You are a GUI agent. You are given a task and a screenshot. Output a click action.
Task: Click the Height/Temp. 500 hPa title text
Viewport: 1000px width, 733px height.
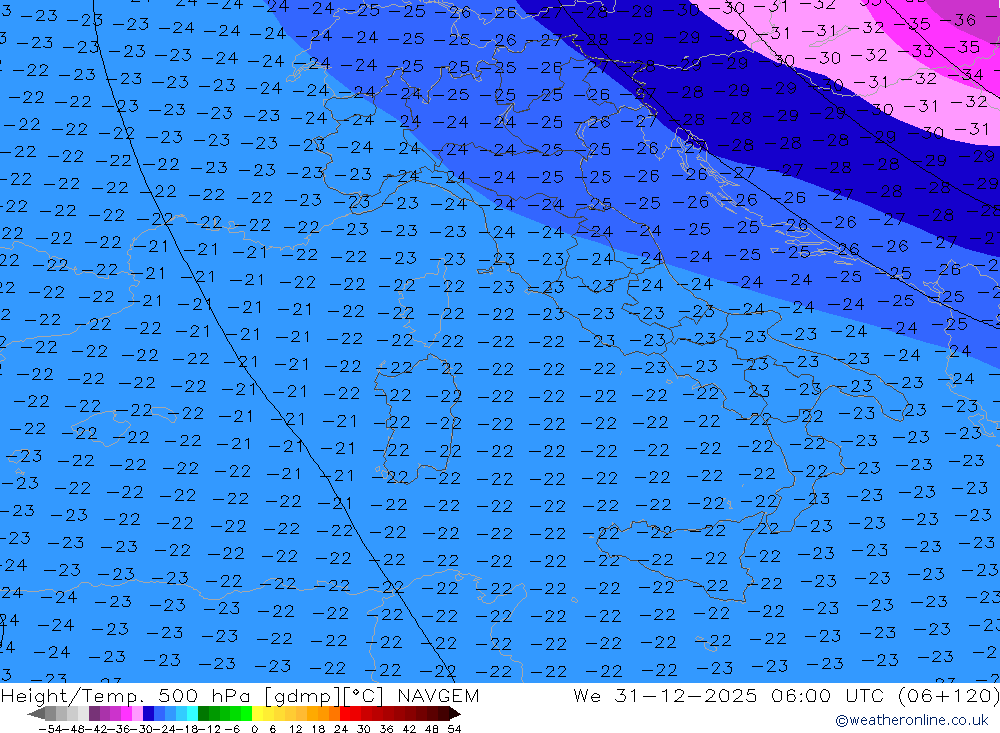[x=129, y=696]
